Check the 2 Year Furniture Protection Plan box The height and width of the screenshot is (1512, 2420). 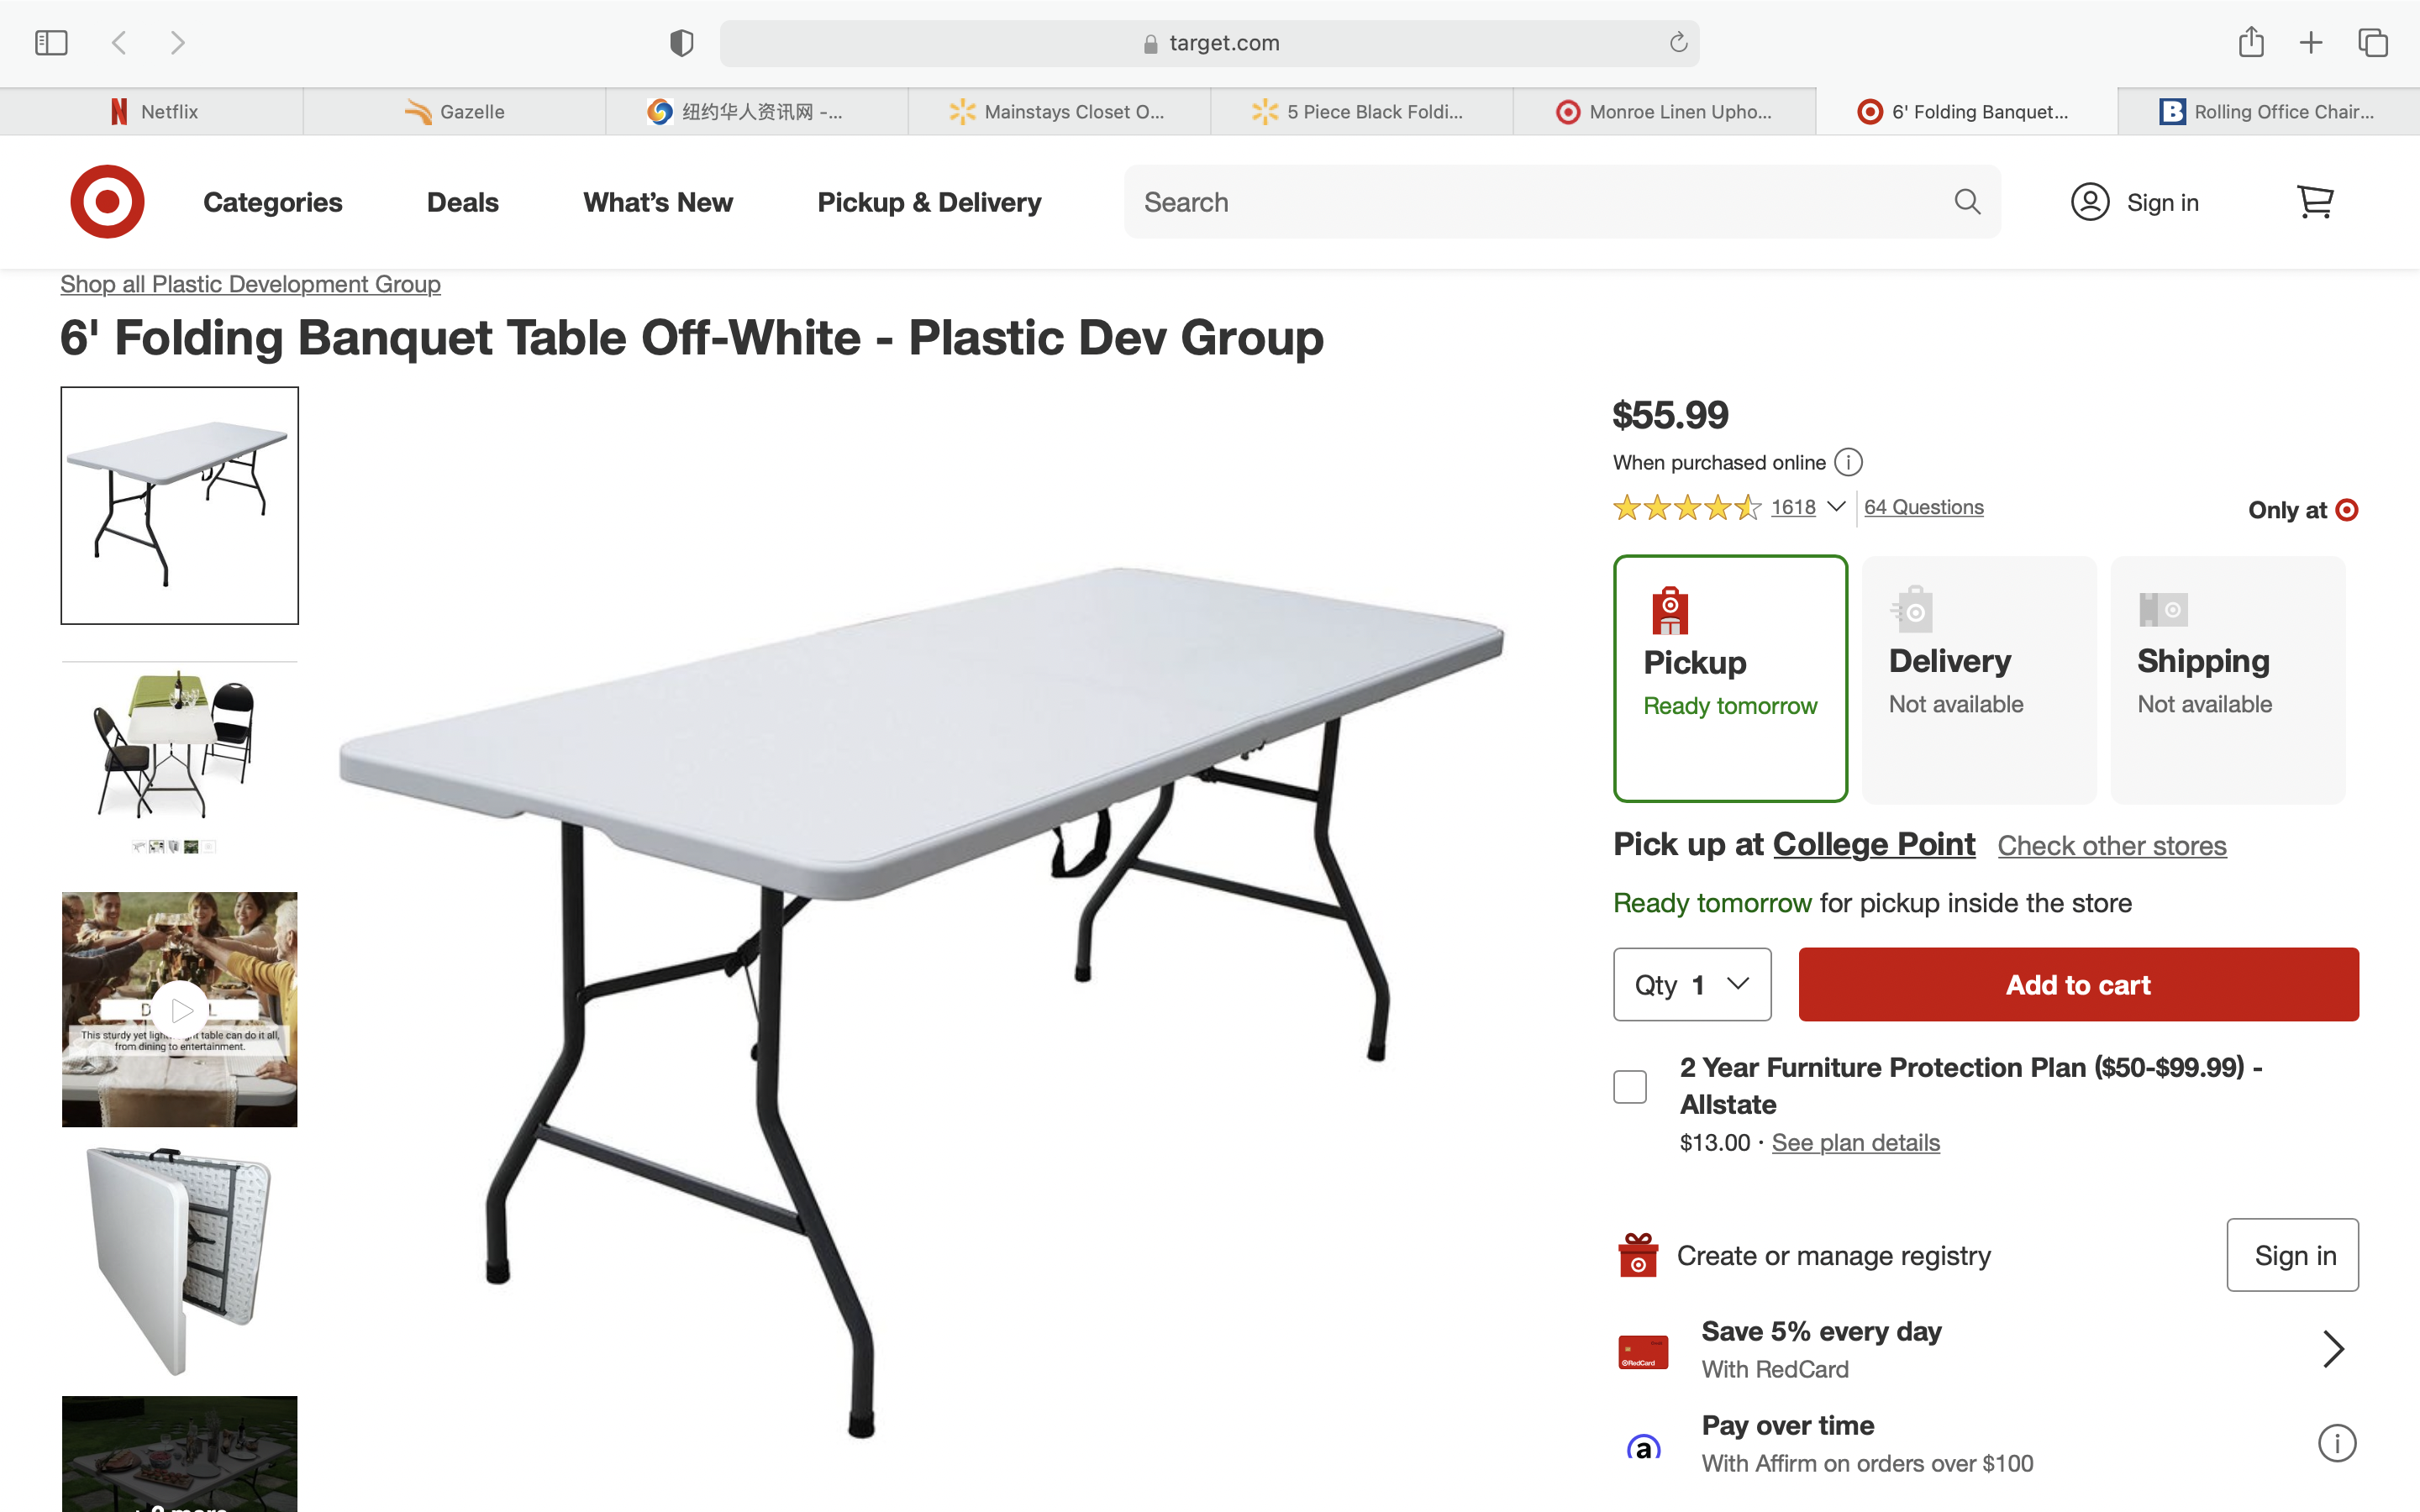pos(1630,1087)
